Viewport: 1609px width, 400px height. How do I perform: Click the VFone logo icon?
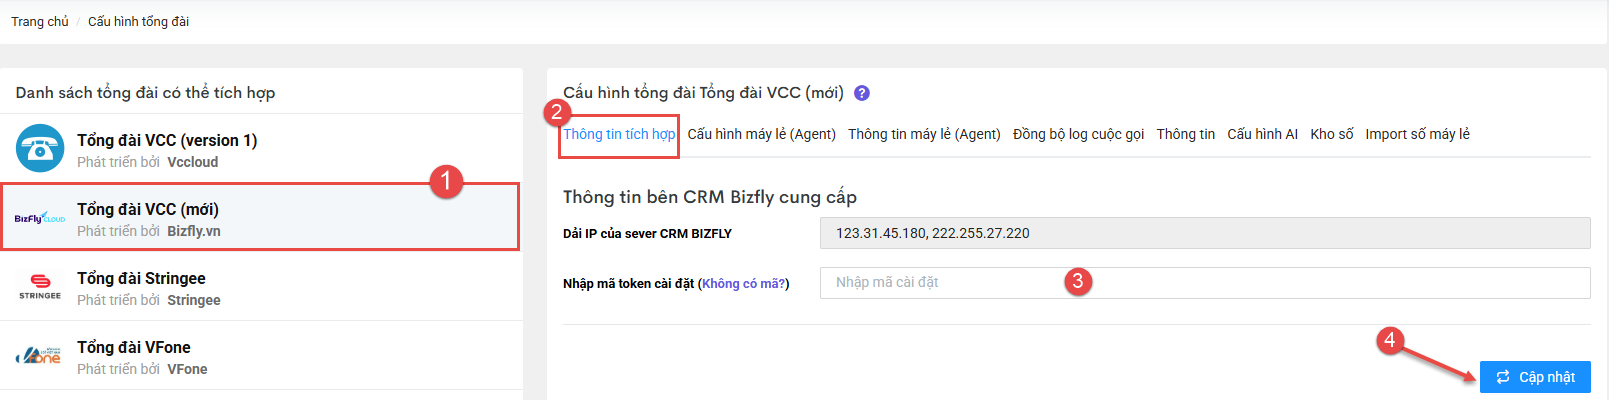tap(40, 355)
